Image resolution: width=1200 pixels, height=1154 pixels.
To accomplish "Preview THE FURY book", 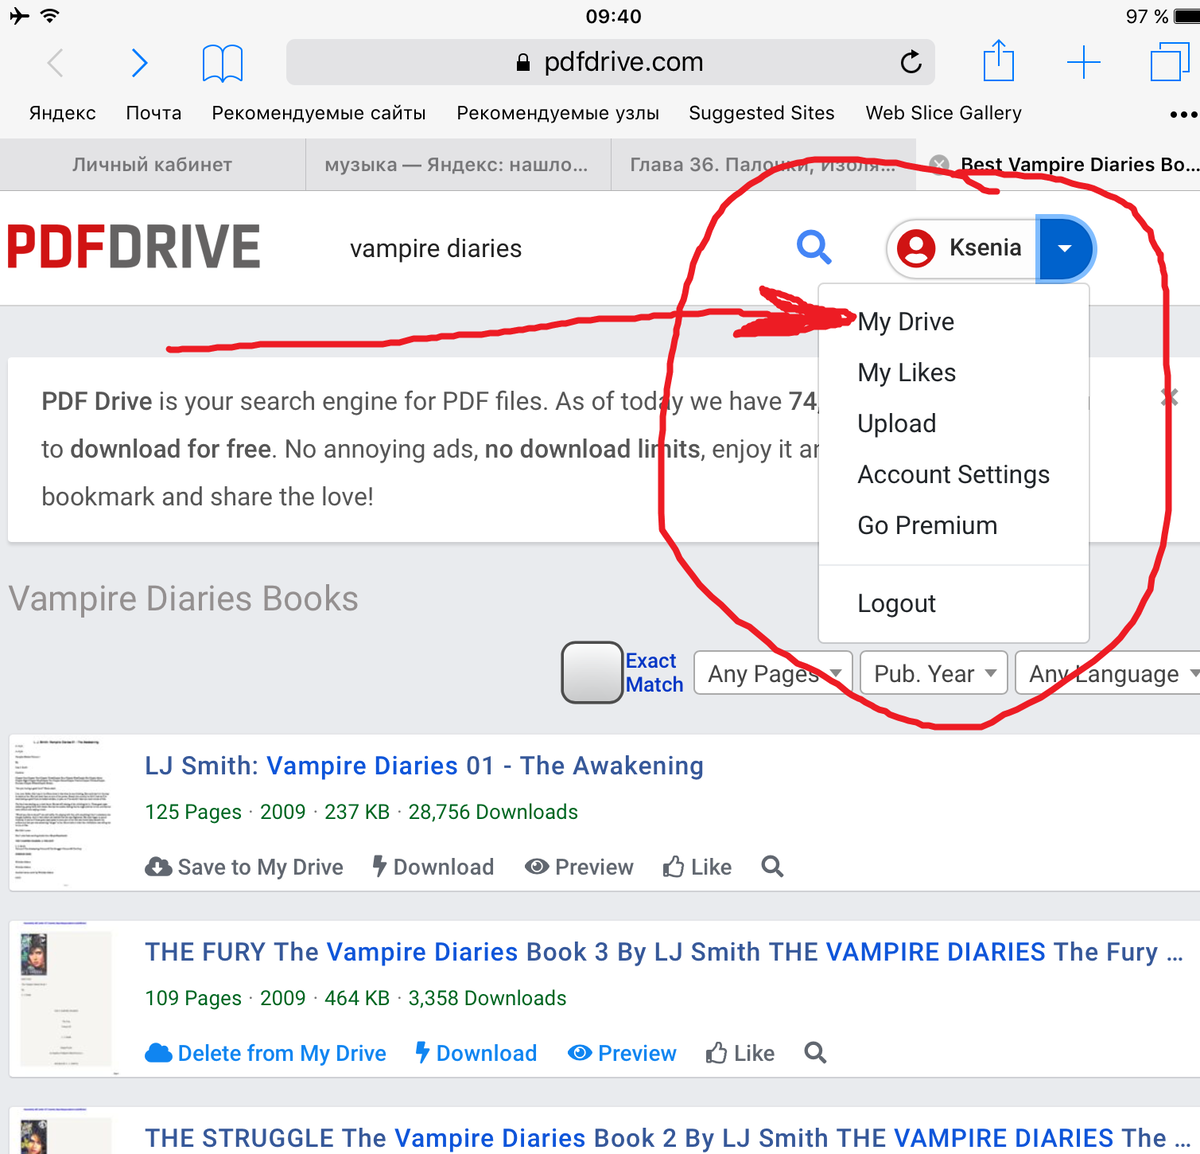I will 622,1053.
